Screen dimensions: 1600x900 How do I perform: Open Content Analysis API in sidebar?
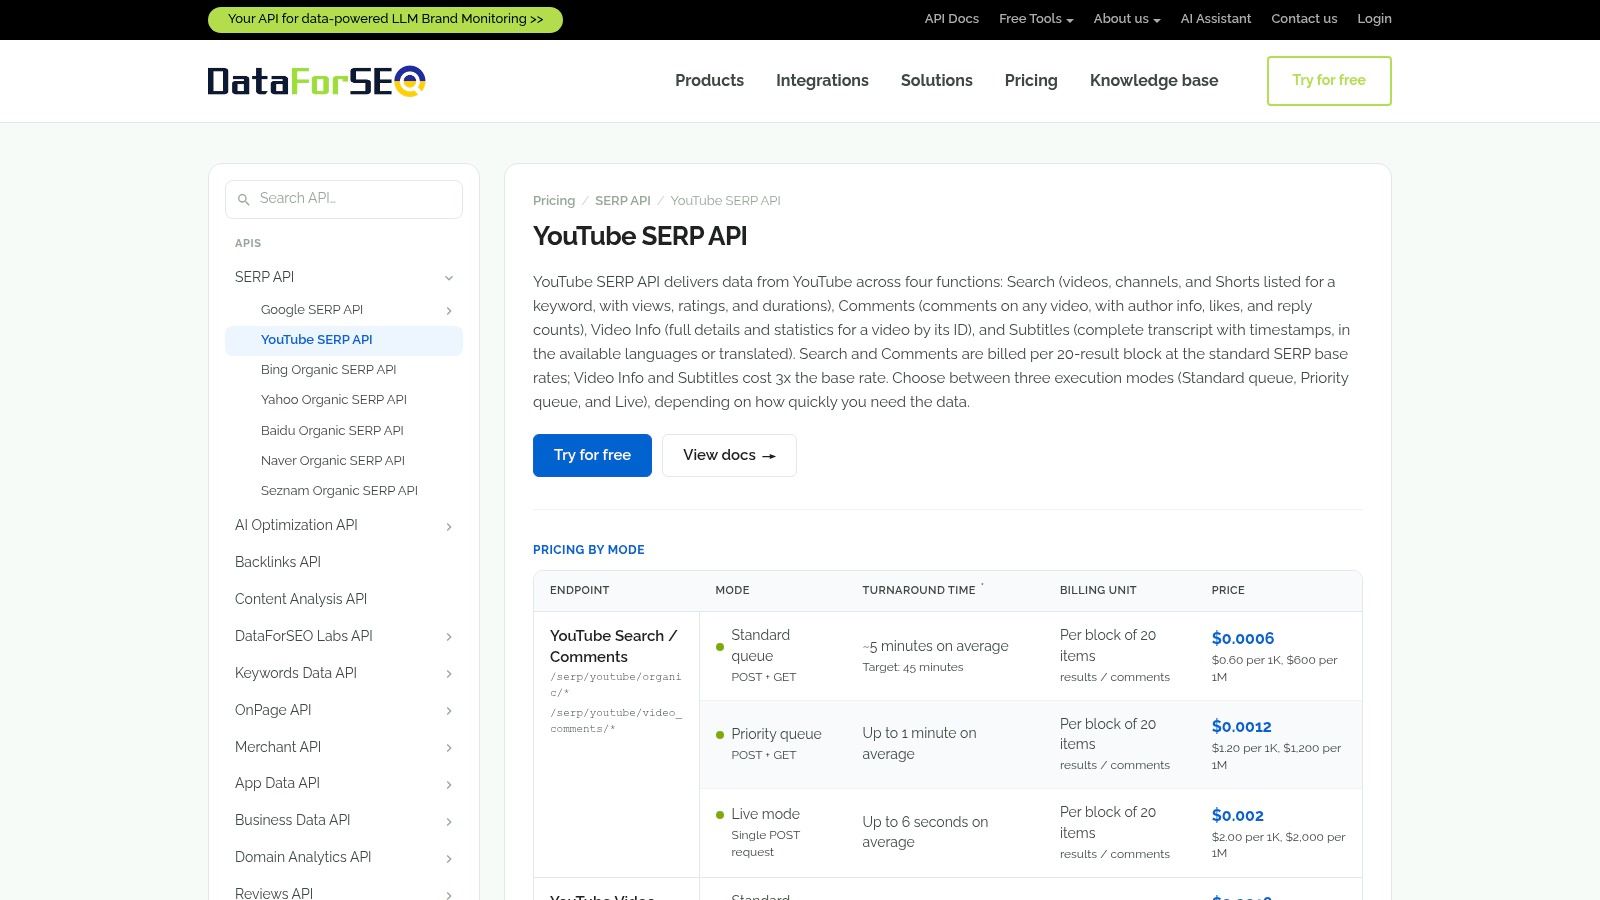coord(301,599)
